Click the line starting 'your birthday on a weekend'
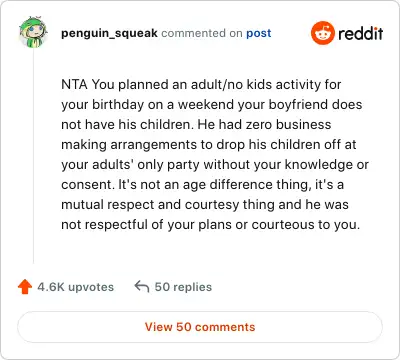This screenshot has height=360, width=400. (212, 104)
